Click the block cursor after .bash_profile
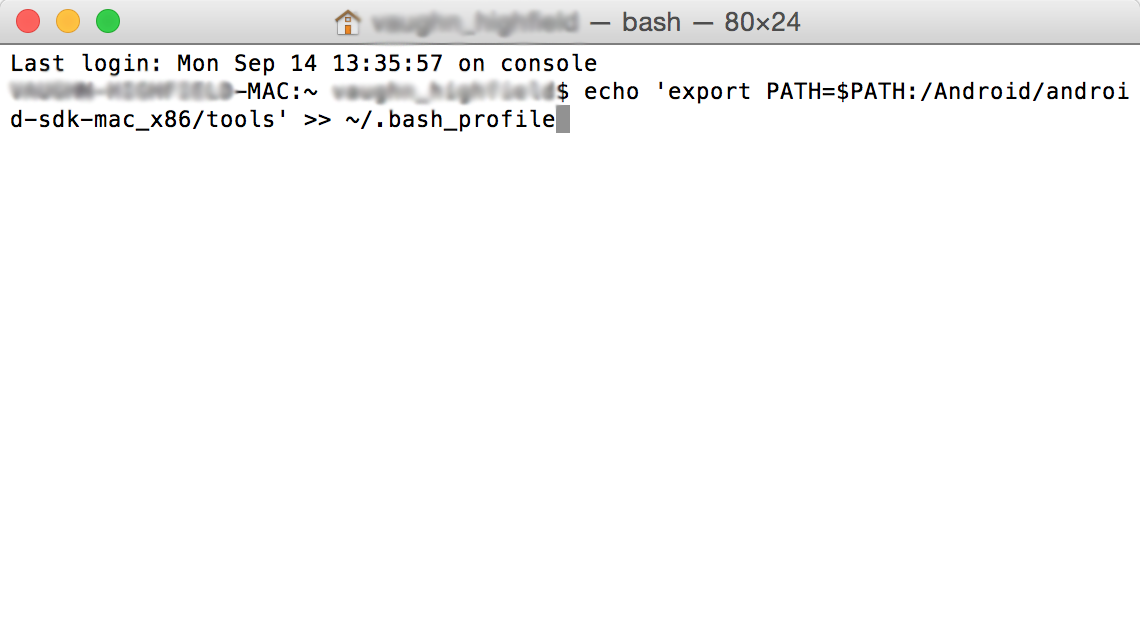This screenshot has width=1140, height=641. [x=562, y=121]
